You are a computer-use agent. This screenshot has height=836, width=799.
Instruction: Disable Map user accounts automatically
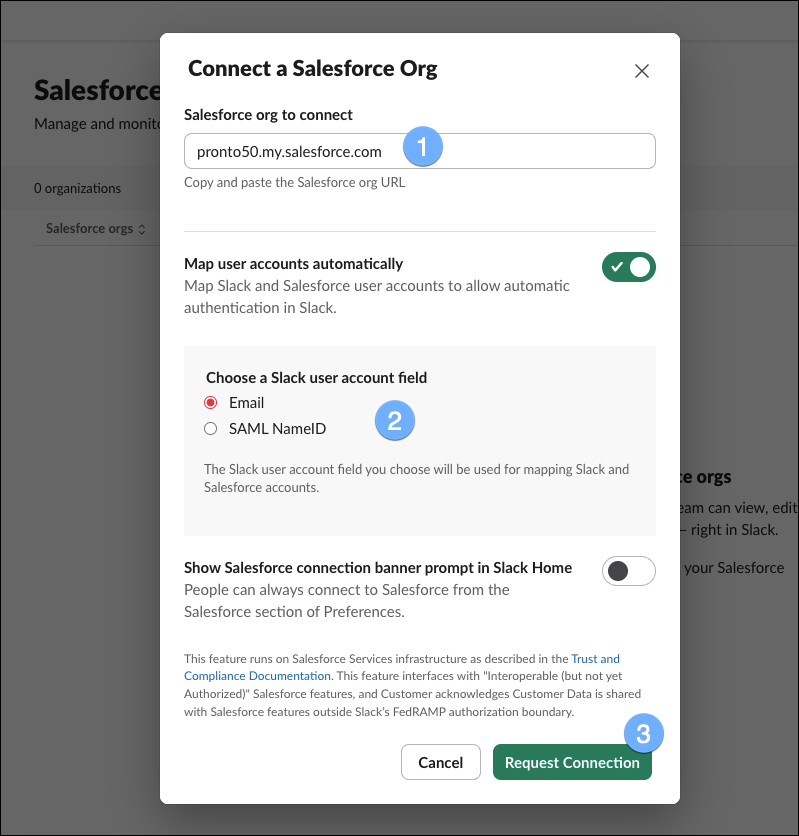(629, 267)
